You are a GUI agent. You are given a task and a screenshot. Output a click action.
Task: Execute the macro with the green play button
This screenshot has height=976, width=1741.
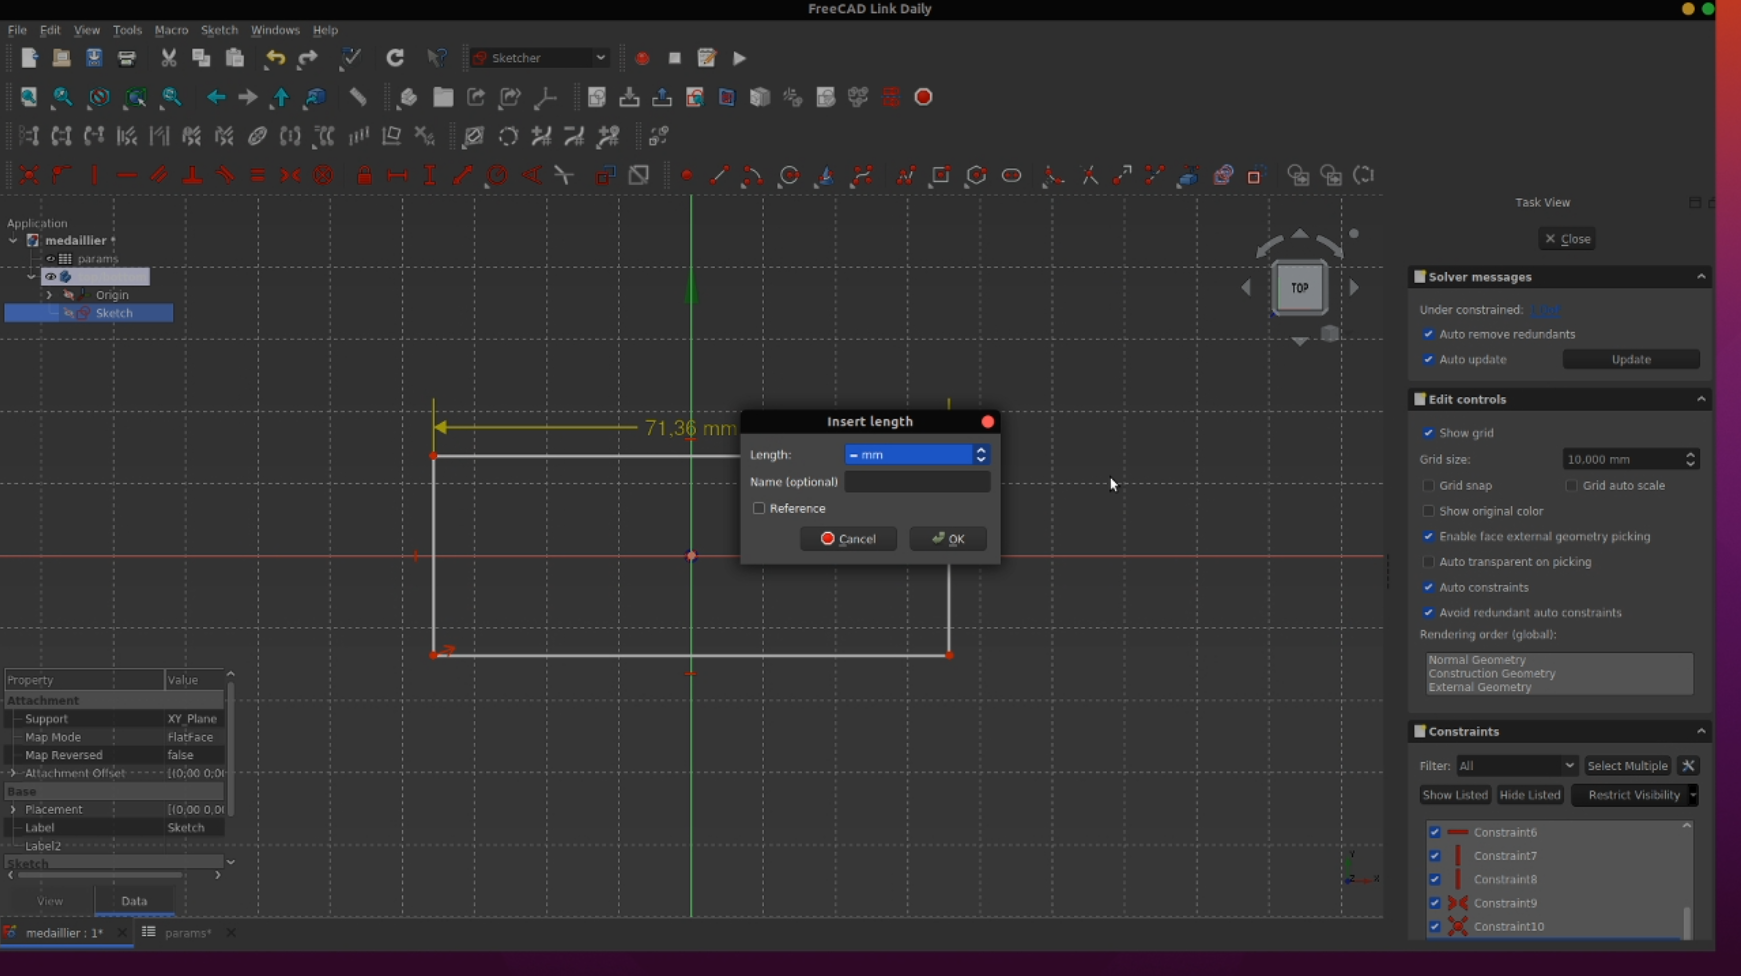(739, 58)
